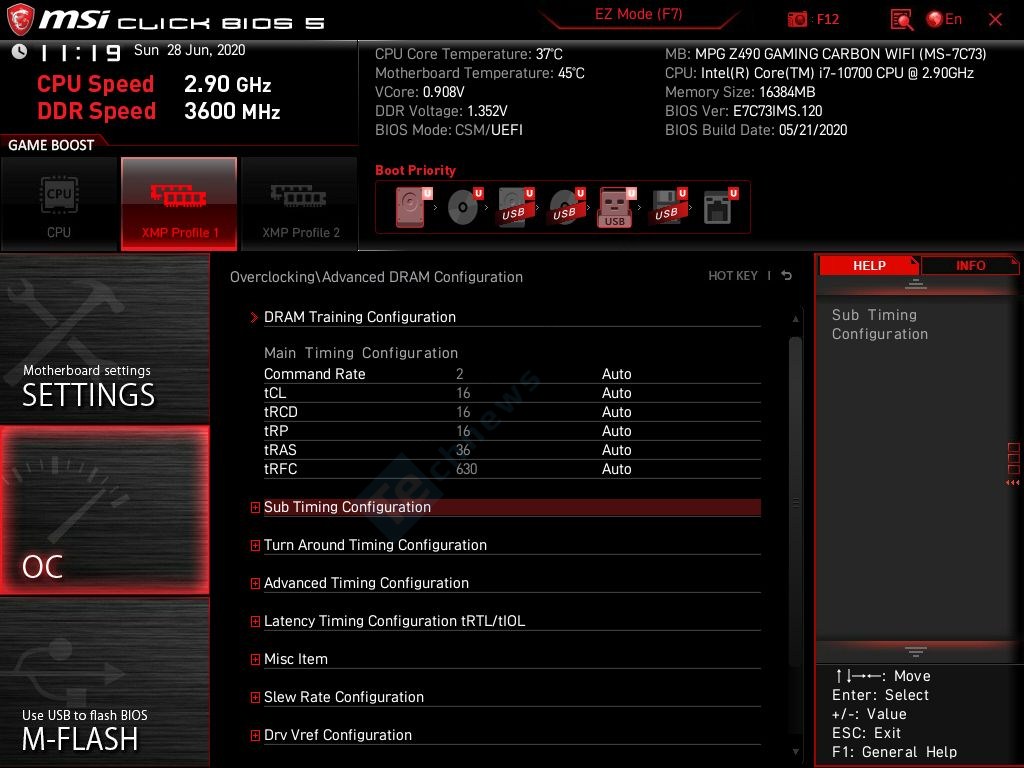The image size is (1024, 768).
Task: Select the network boot device icon
Action: pyautogui.click(x=720, y=207)
